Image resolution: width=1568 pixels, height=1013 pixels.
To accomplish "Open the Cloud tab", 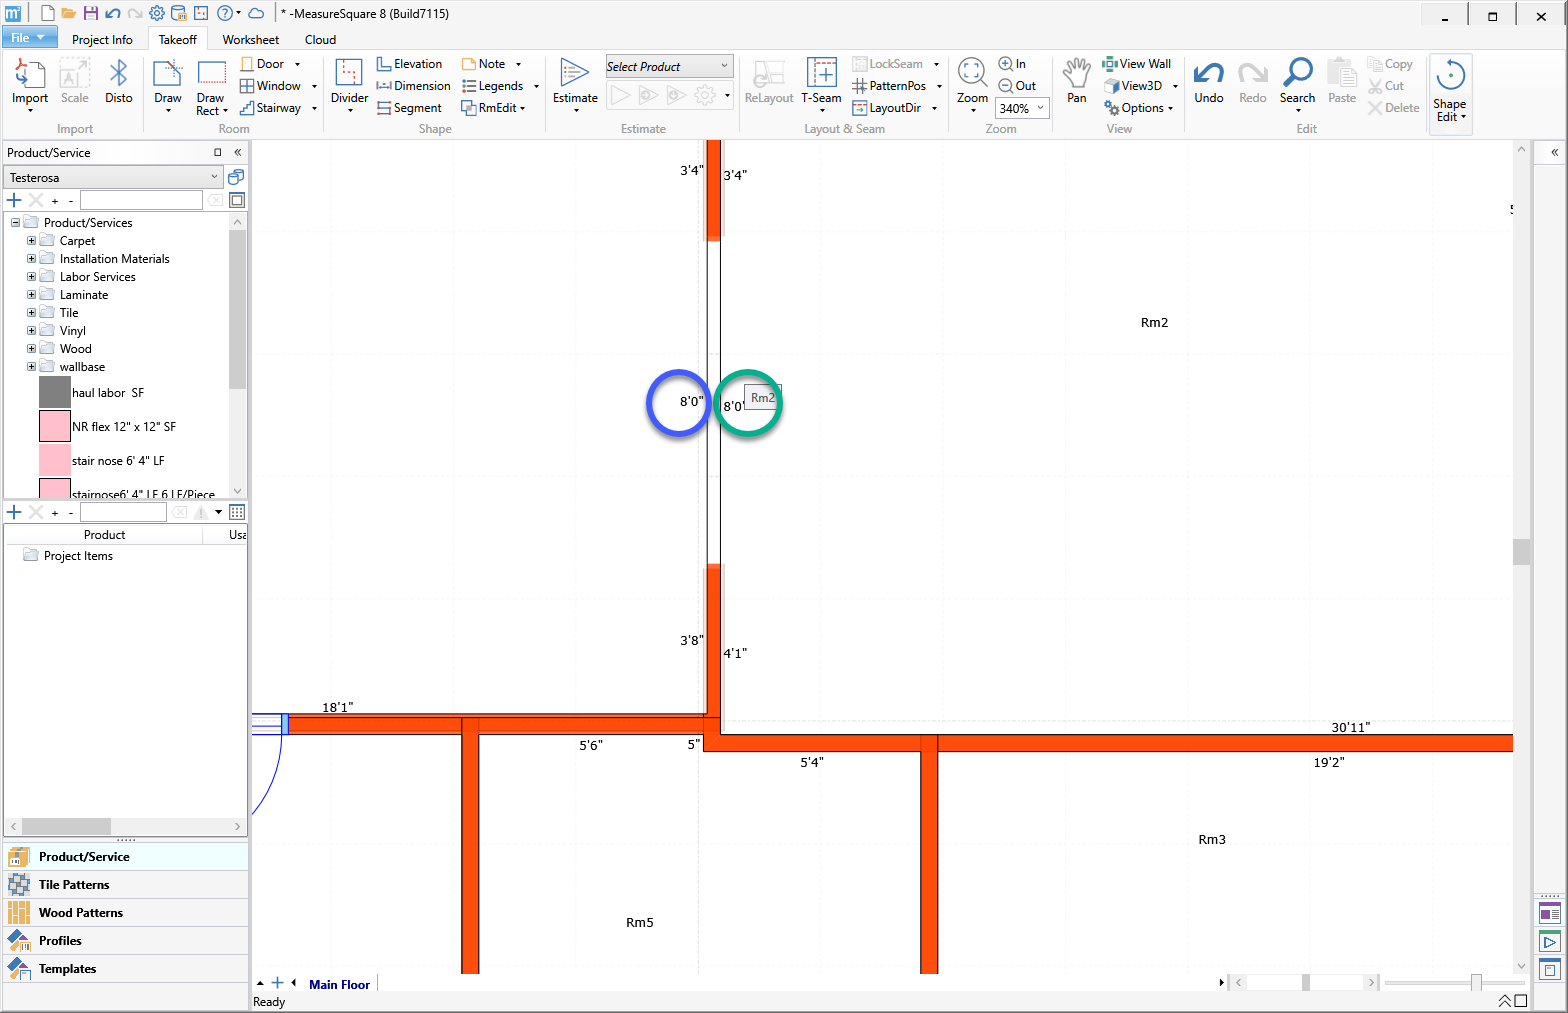I will coord(321,40).
